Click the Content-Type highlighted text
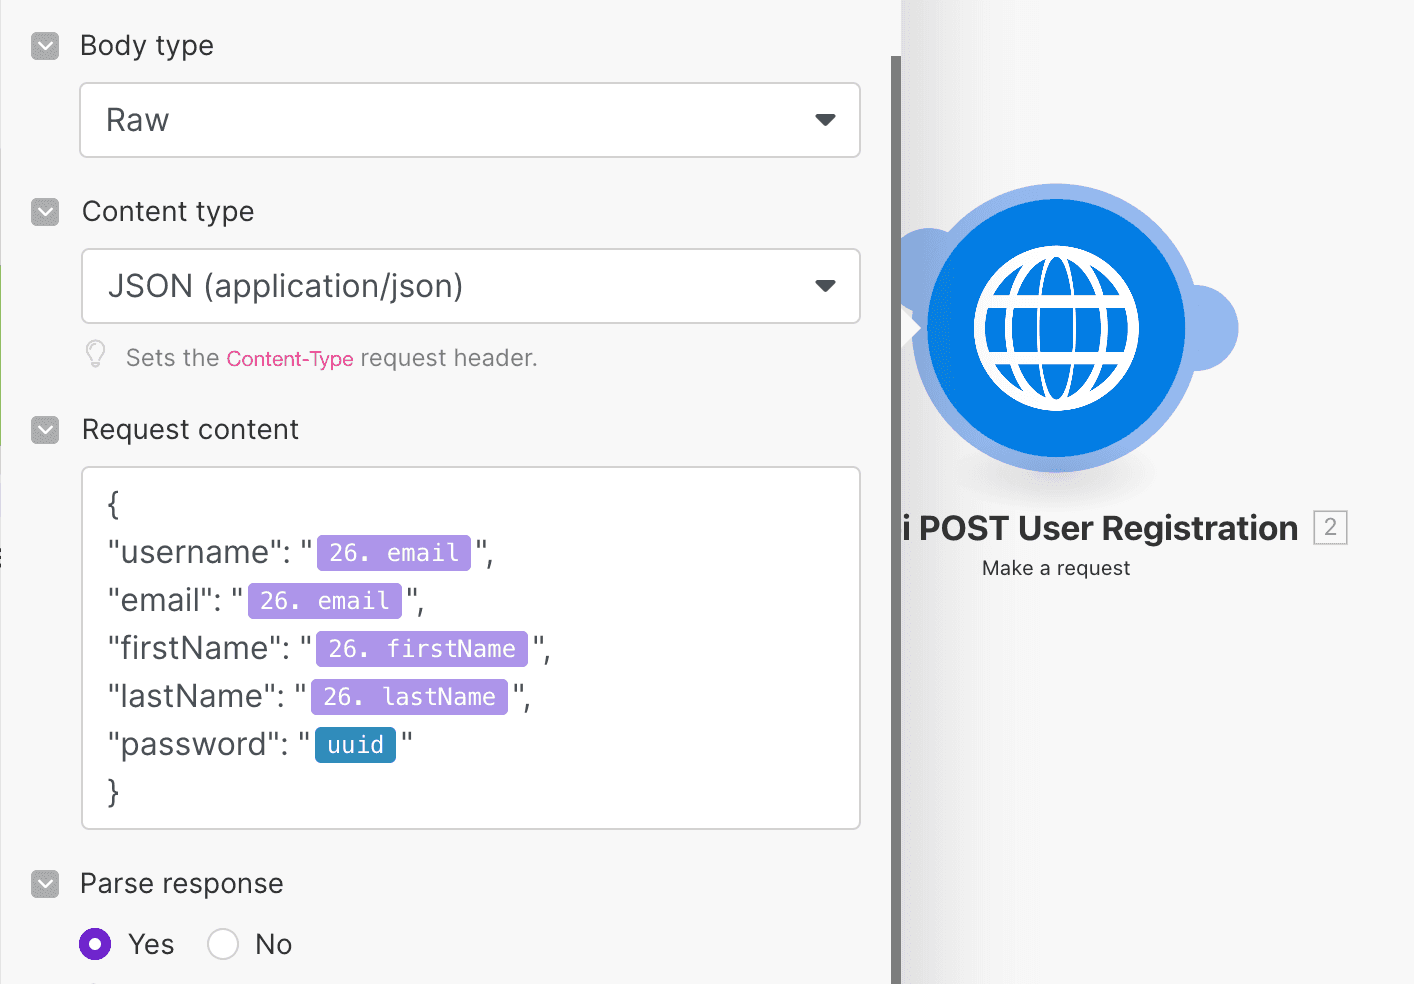Viewport: 1414px width, 984px height. click(x=290, y=358)
